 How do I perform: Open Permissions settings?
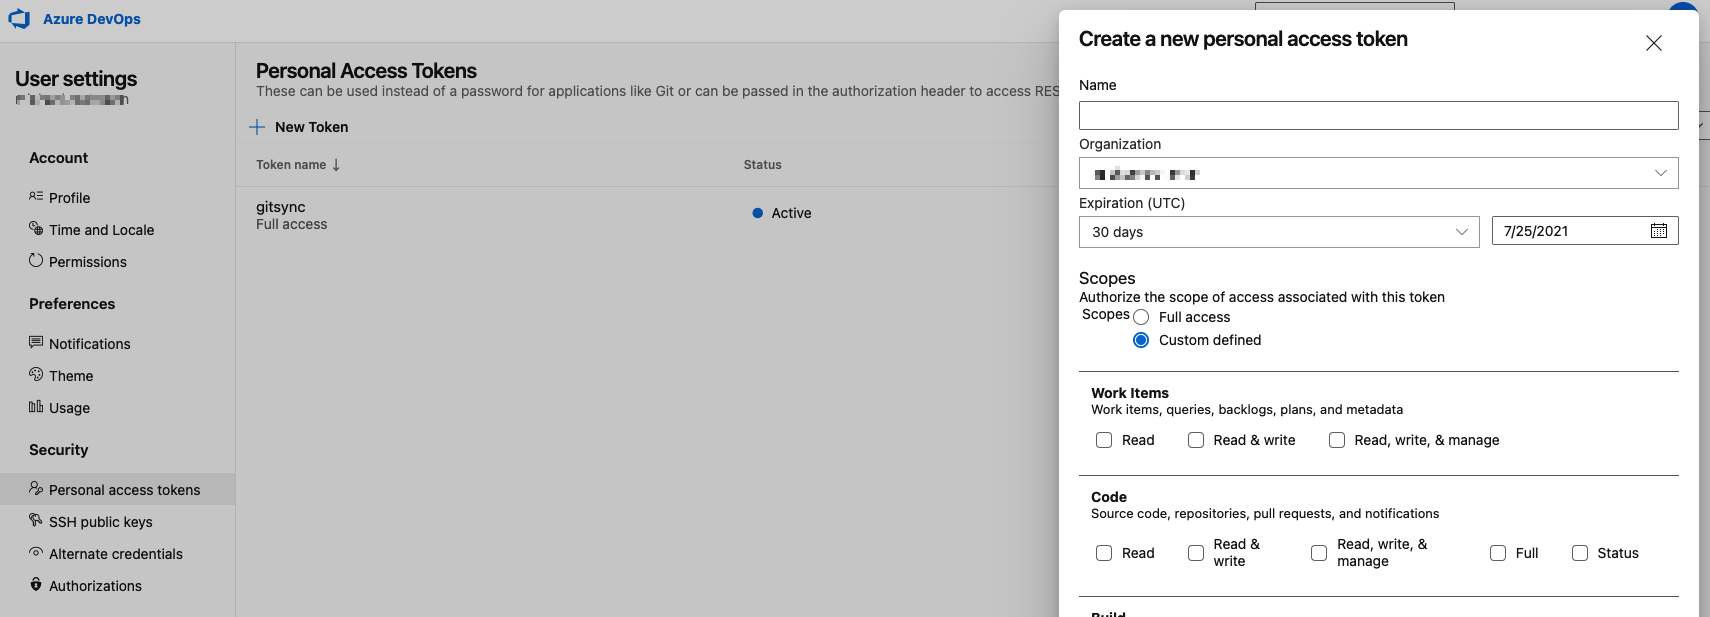coord(88,262)
